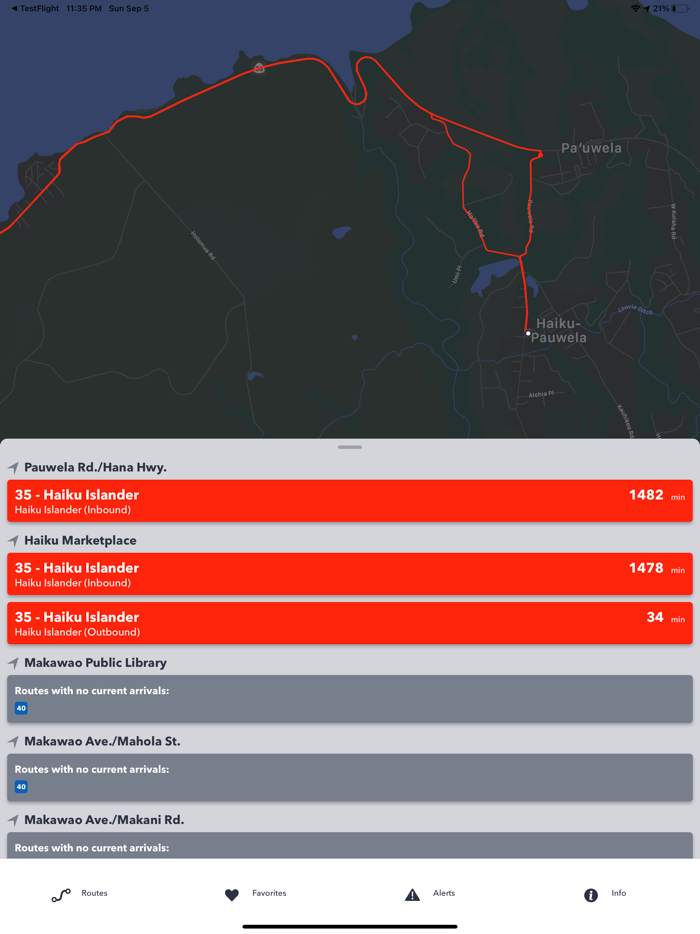Open the Favorites tab
Image resolution: width=700 pixels, height=934 pixels.
point(256,893)
